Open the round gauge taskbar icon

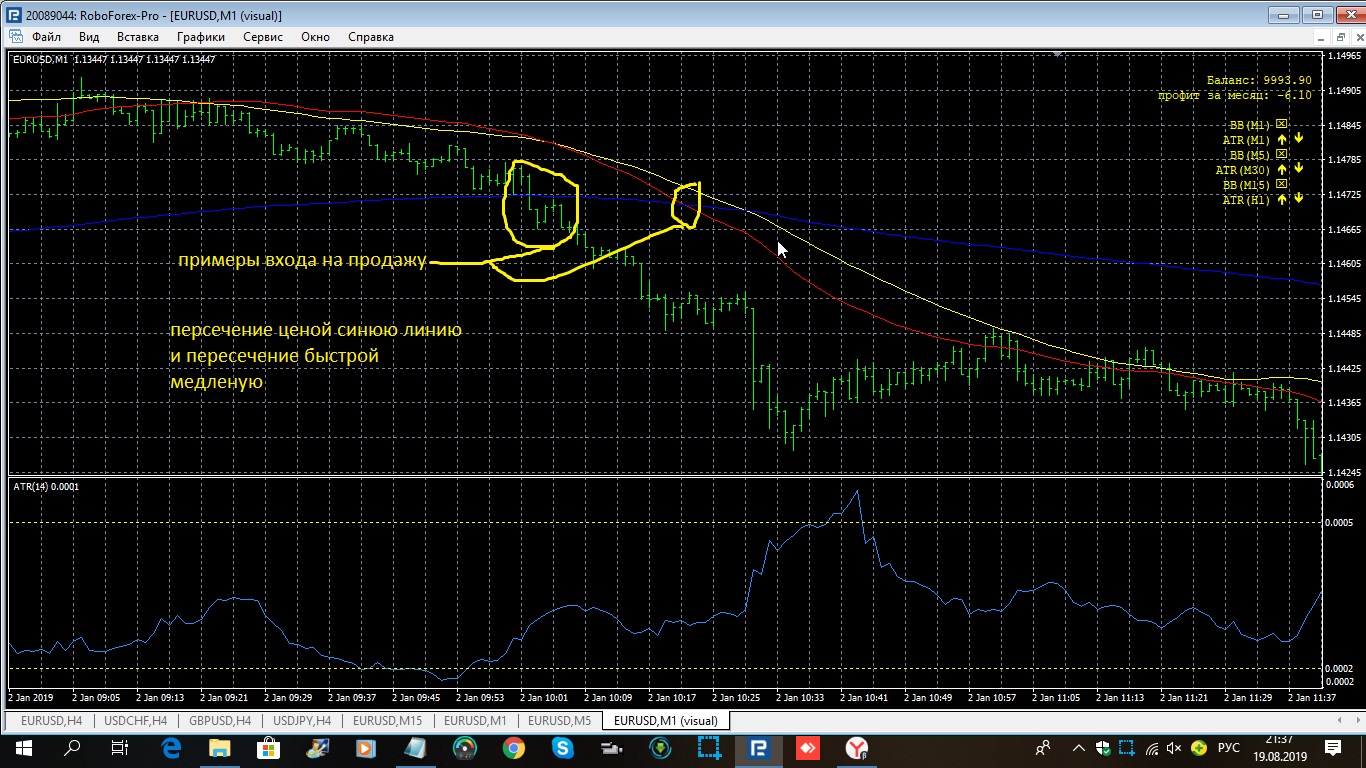[x=465, y=748]
